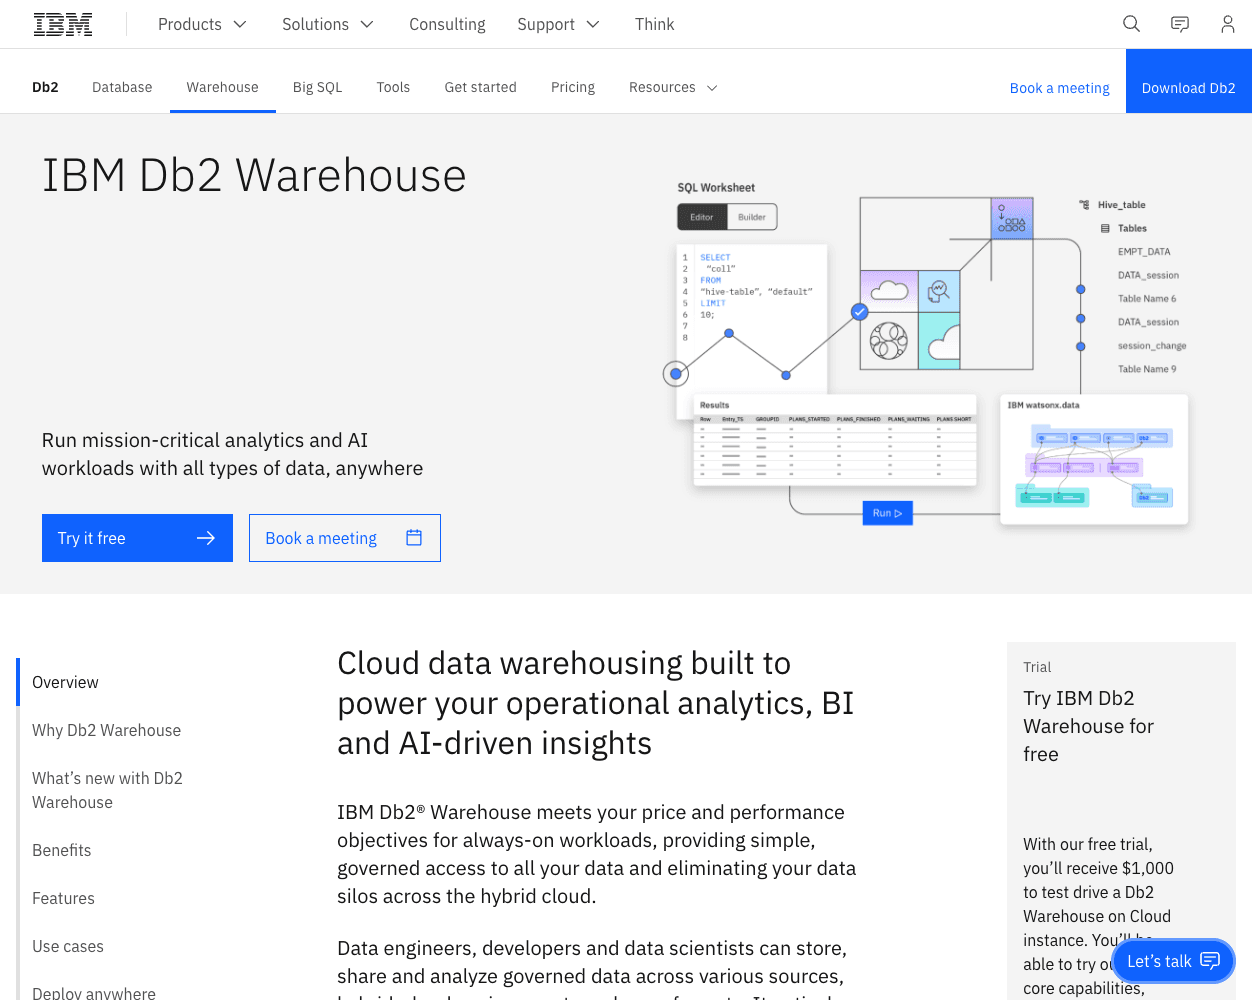Image resolution: width=1252 pixels, height=1000 pixels.
Task: Go to the Db2 home tab
Action: point(45,88)
